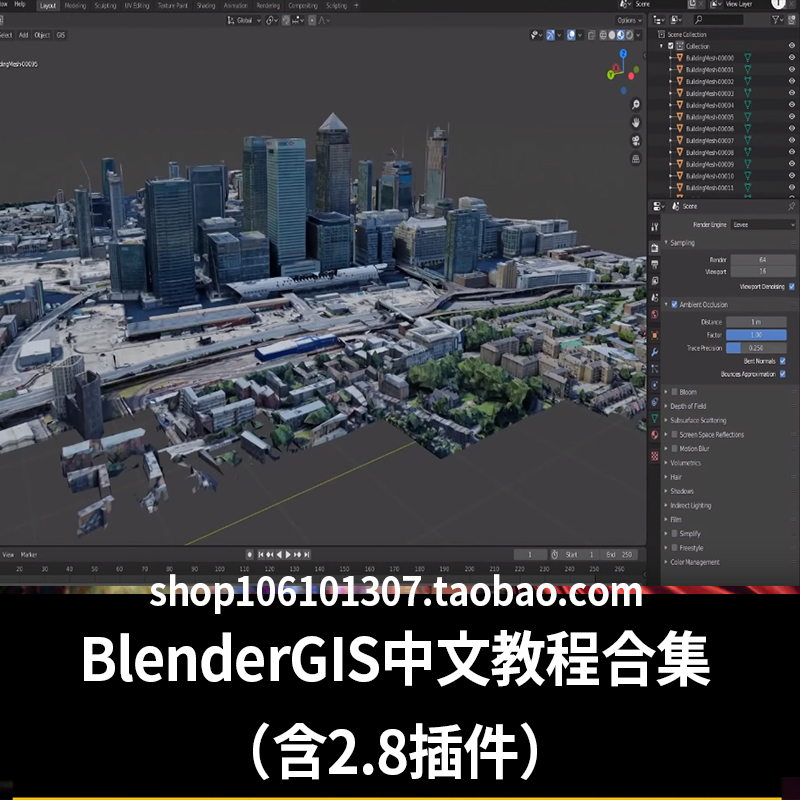Open the Physics properties tab

click(655, 385)
